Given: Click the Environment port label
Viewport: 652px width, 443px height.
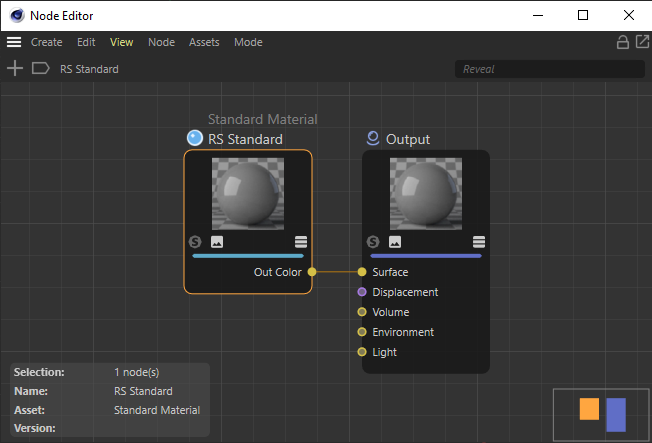Looking at the screenshot, I should (x=403, y=332).
